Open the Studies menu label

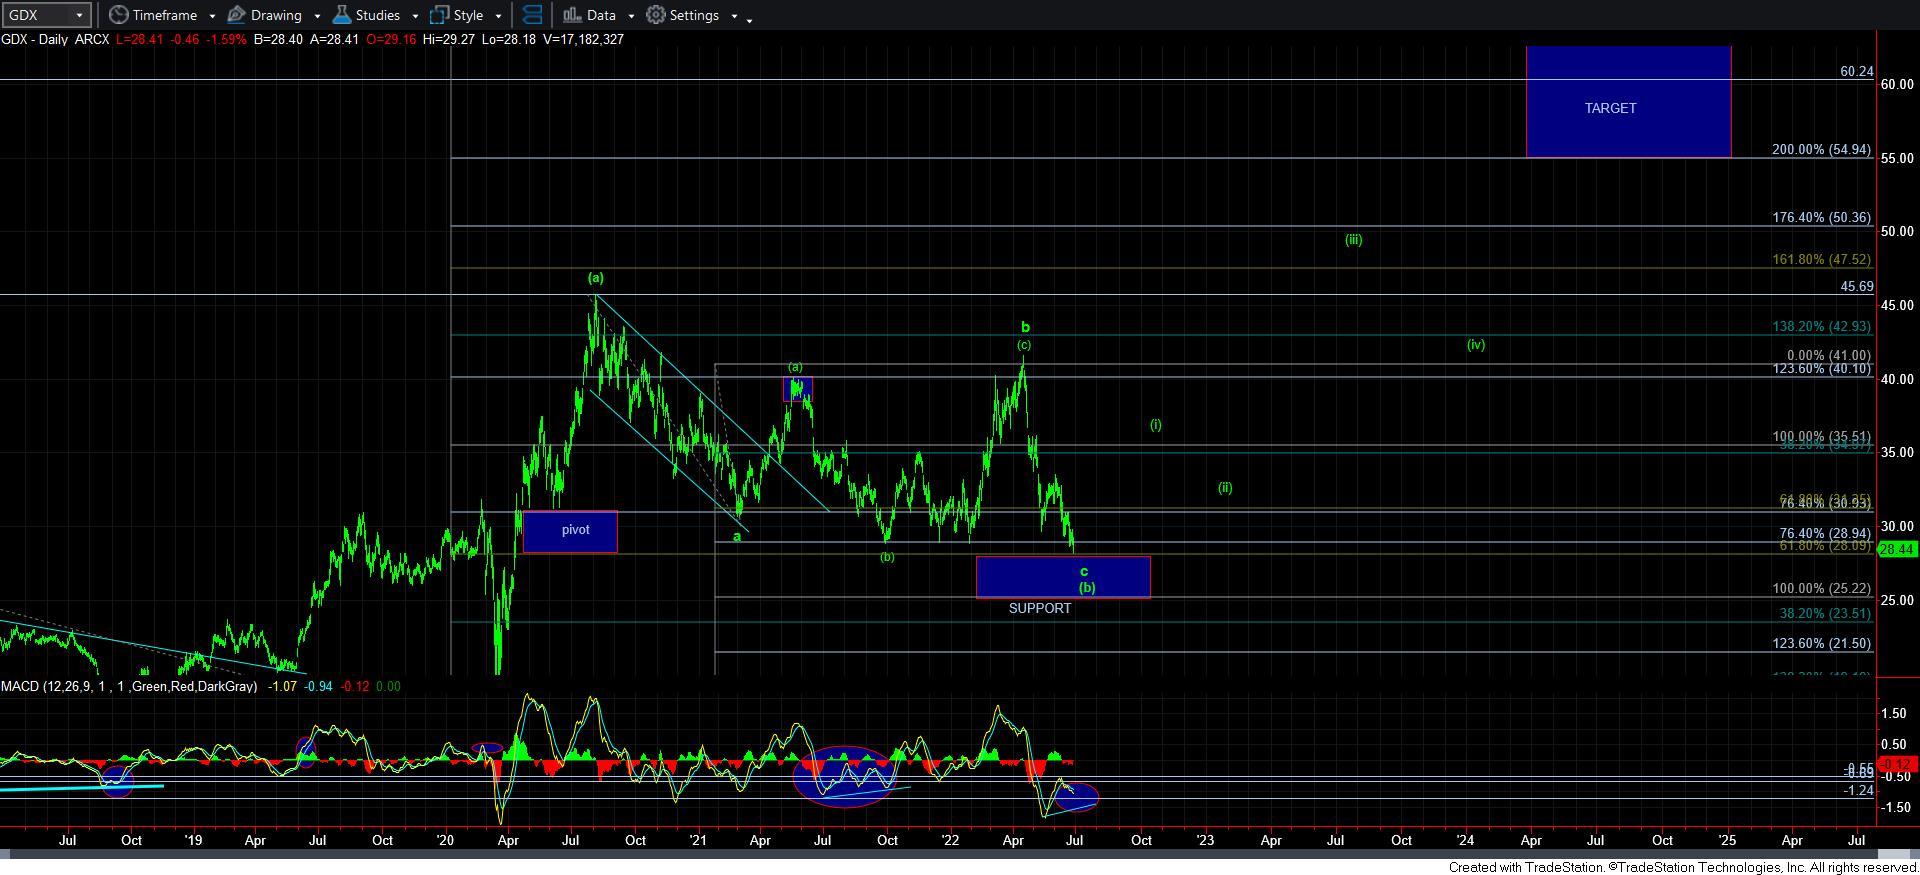(x=378, y=15)
